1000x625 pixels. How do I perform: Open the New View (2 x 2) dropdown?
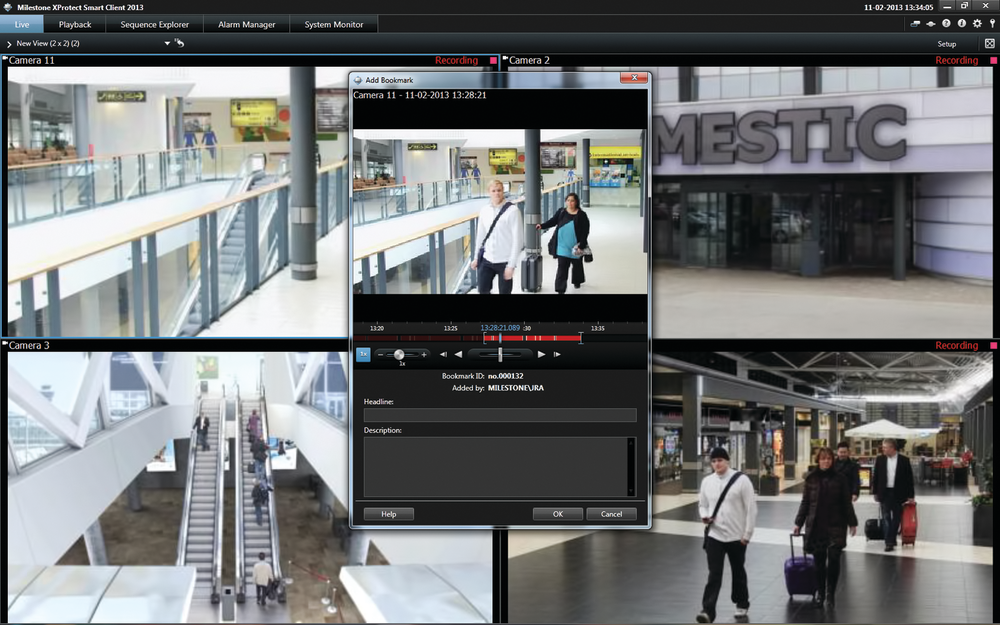167,43
